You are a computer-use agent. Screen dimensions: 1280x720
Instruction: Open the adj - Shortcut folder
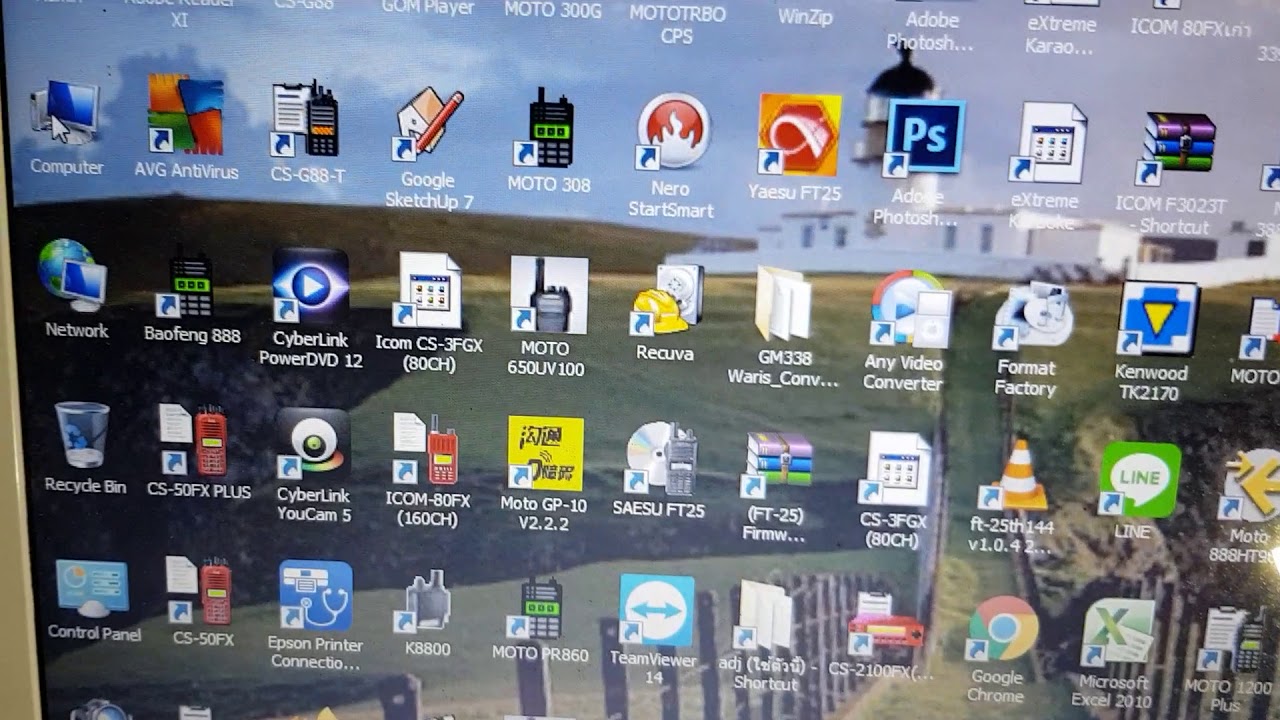763,617
